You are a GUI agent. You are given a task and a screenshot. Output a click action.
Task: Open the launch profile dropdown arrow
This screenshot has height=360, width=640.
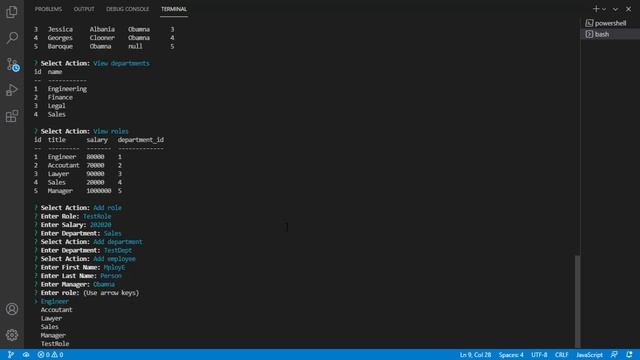tap(604, 9)
